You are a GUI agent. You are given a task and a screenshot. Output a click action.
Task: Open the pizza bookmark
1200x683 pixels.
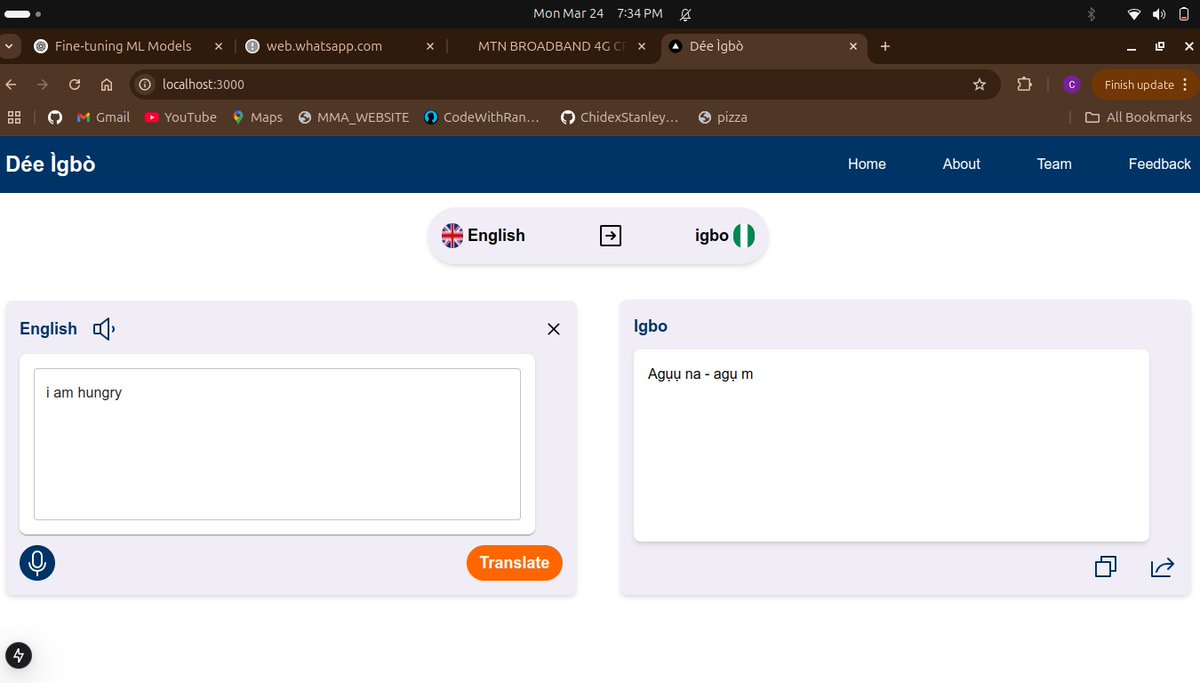[x=722, y=117]
